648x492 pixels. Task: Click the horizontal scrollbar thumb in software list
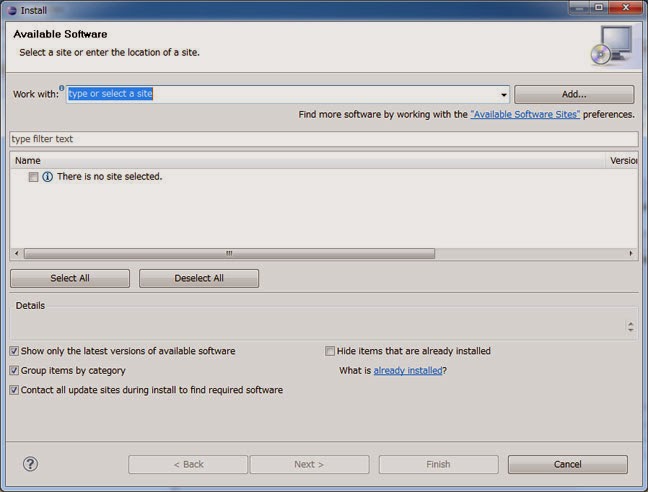click(x=229, y=253)
